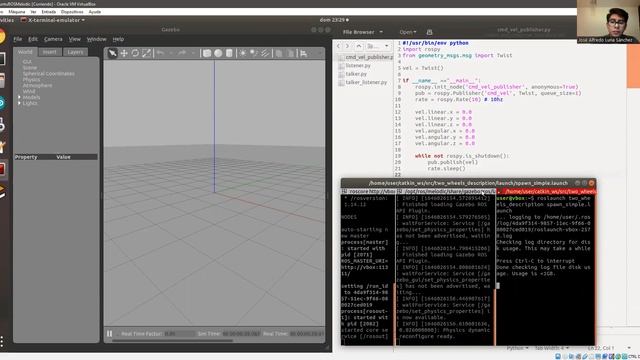Add a point light in Gazebo
Viewport: 640px width, 360px height.
243,53
